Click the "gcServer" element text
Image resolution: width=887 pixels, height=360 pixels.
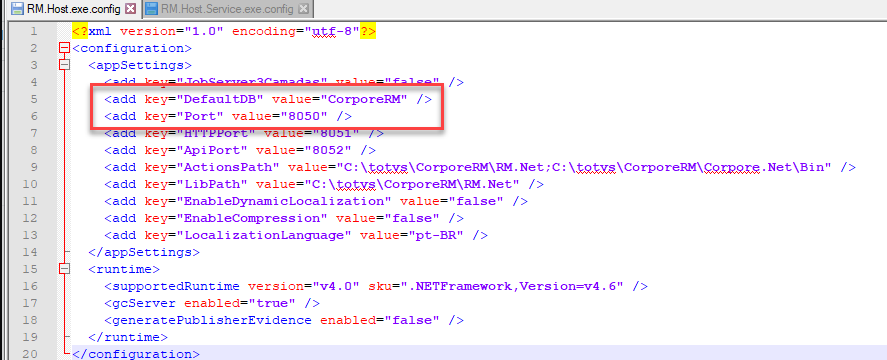[x=144, y=303]
